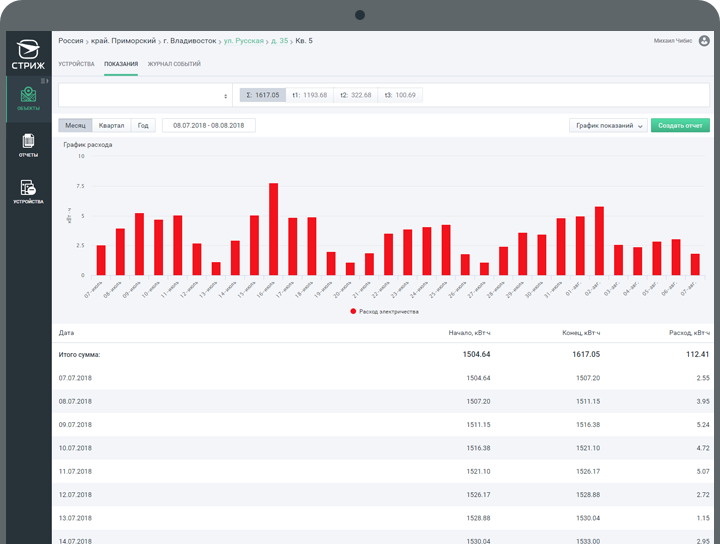Open the Отчеты reports icon
Image resolution: width=720 pixels, height=544 pixels.
pos(27,143)
